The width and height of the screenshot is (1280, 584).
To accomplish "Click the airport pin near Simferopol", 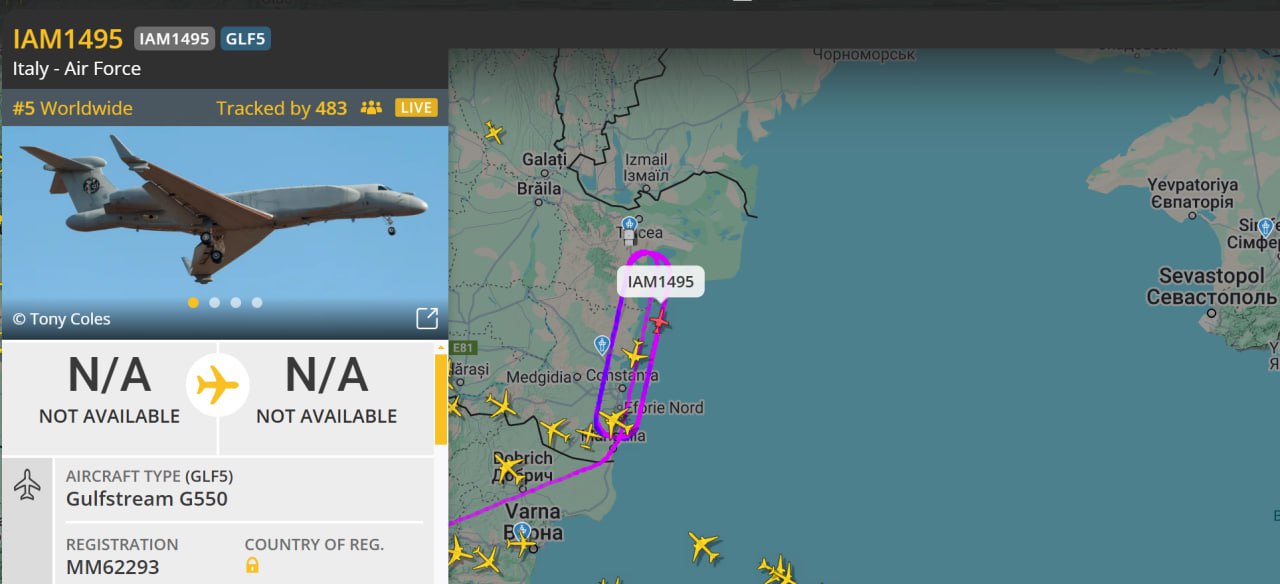I will coord(1265,227).
